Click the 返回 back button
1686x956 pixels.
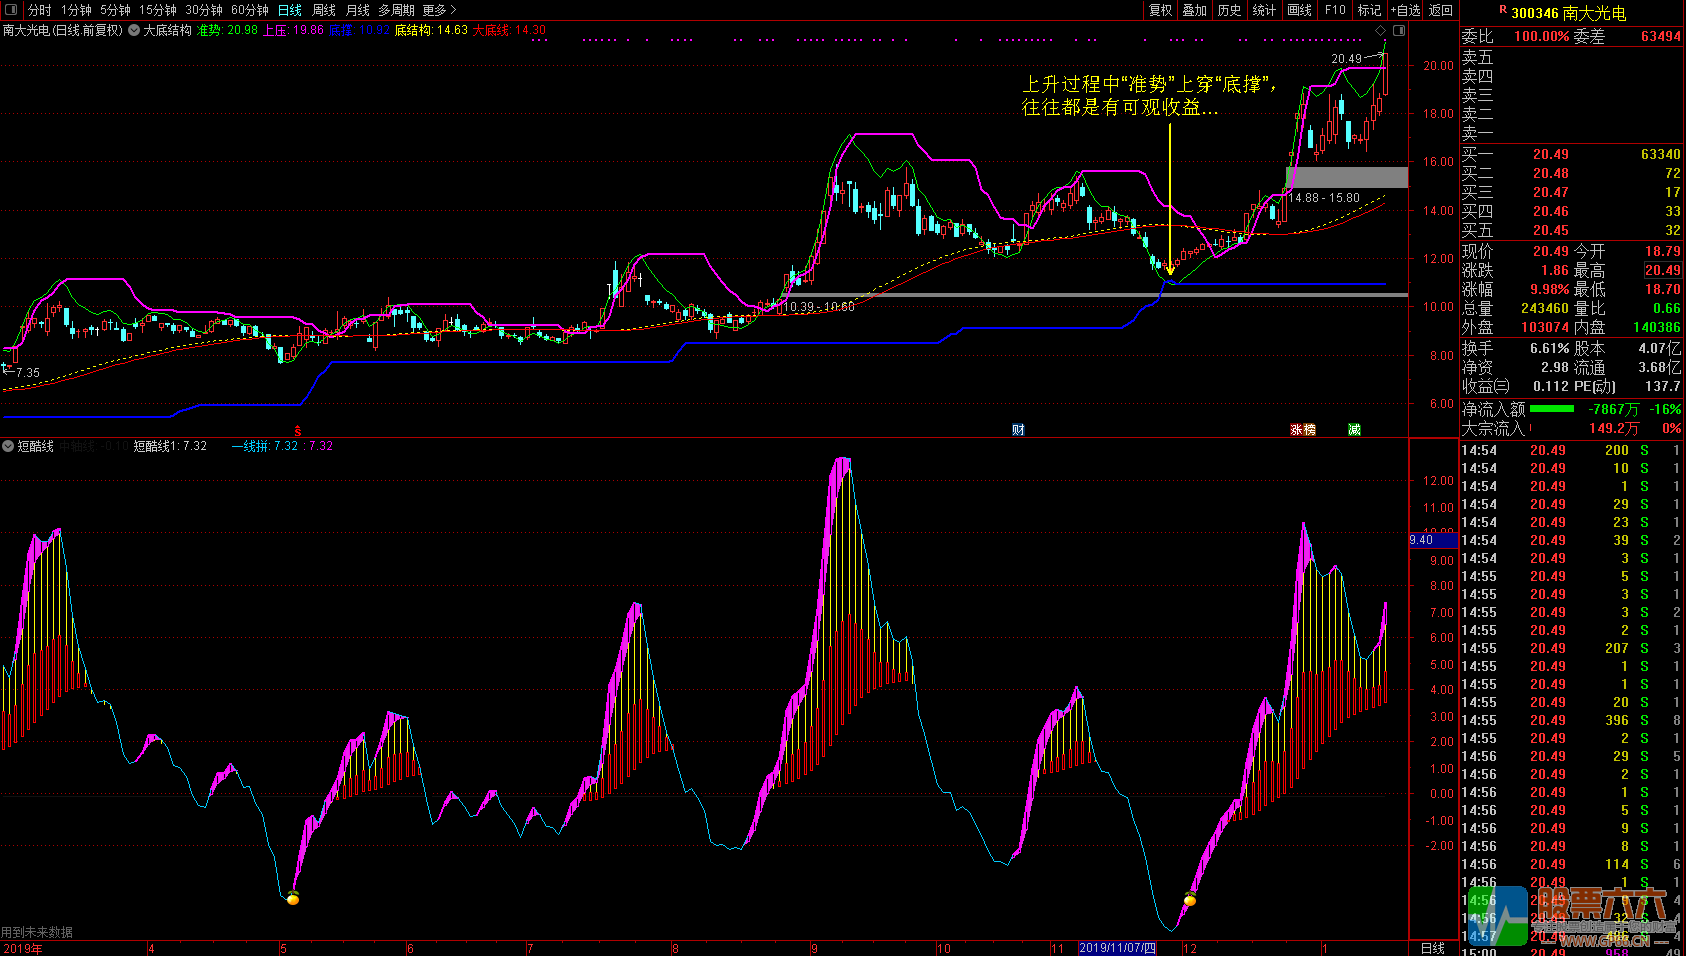click(1440, 10)
